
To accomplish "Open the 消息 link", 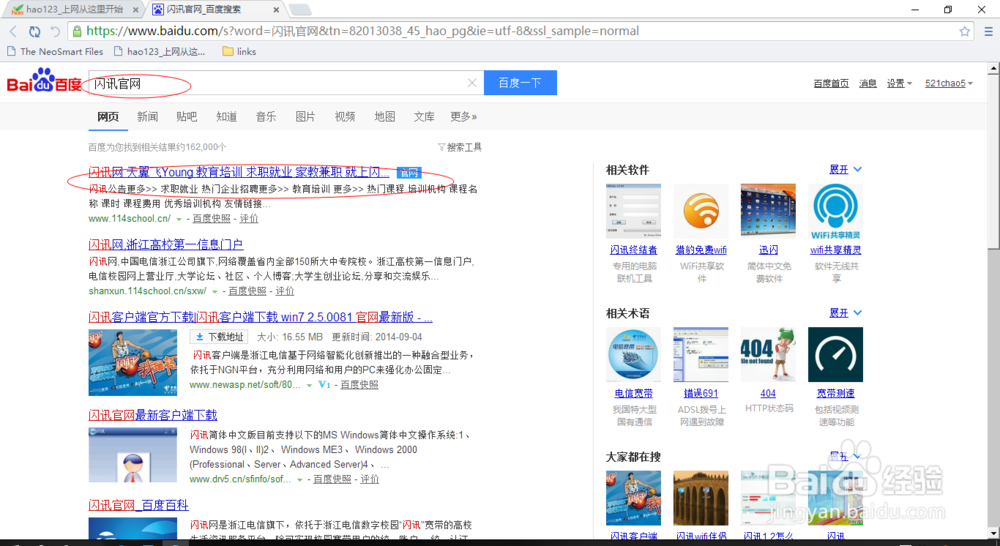I will tap(867, 84).
